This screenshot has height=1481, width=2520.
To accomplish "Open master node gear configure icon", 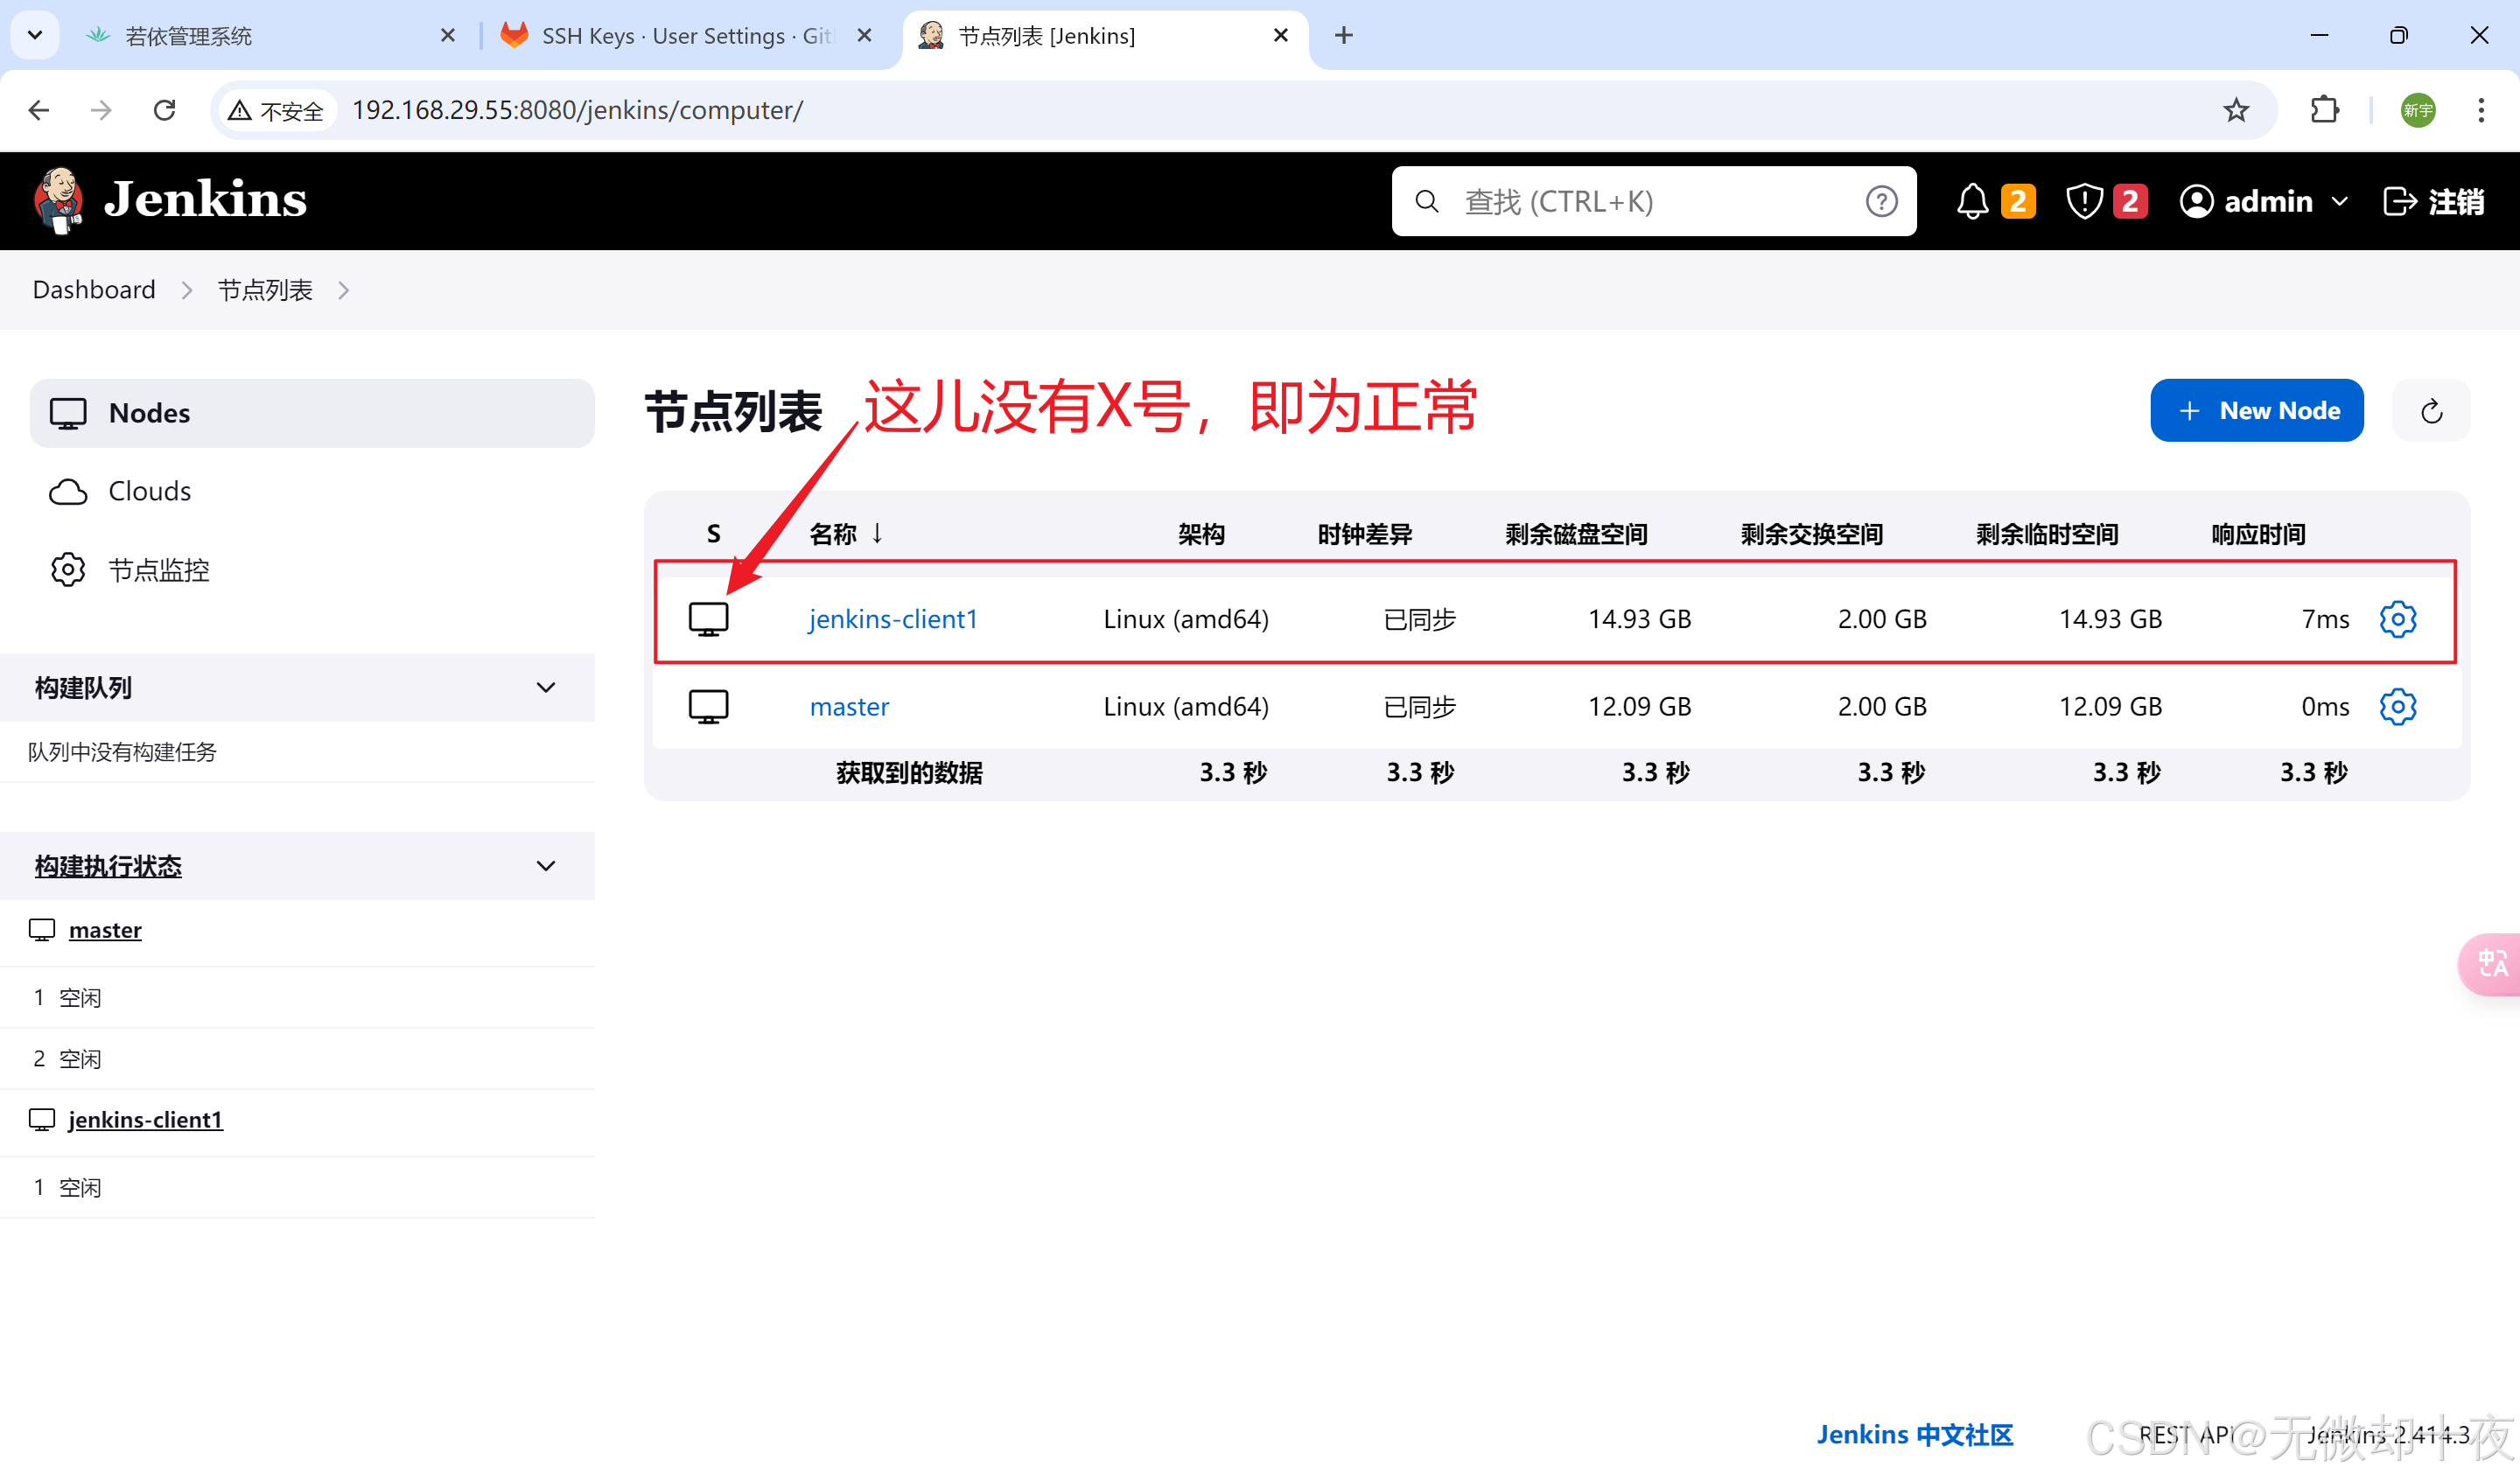I will [2397, 706].
